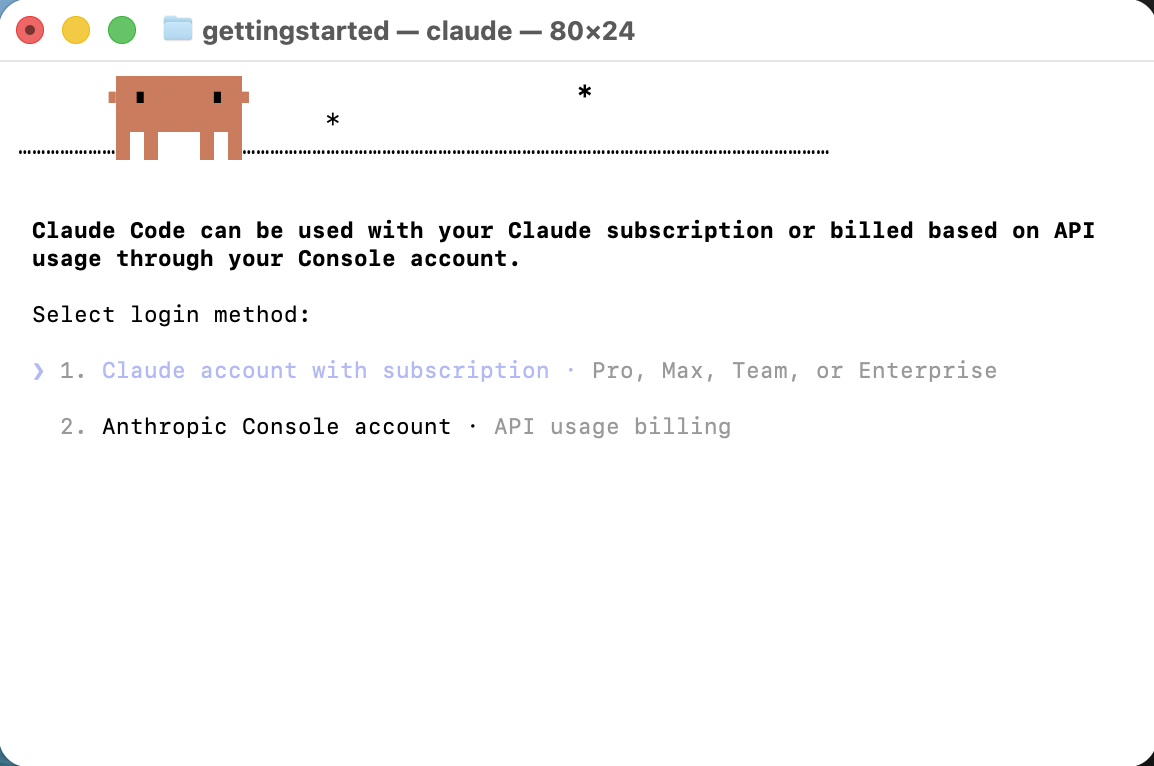Select Anthropic Console account
Viewport: 1154px width, 766px height.
coord(276,426)
